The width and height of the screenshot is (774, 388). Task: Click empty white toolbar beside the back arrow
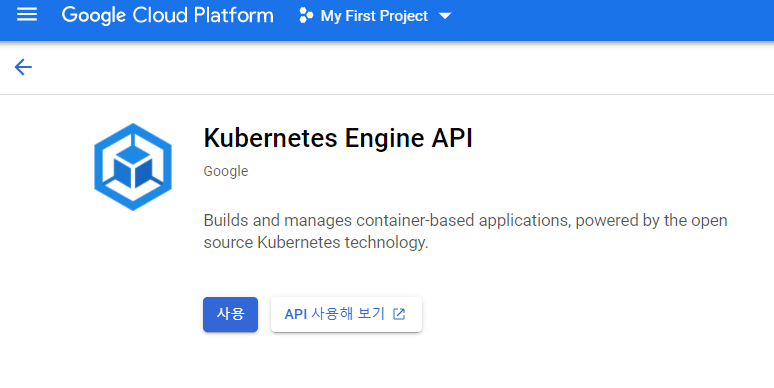tap(395, 67)
